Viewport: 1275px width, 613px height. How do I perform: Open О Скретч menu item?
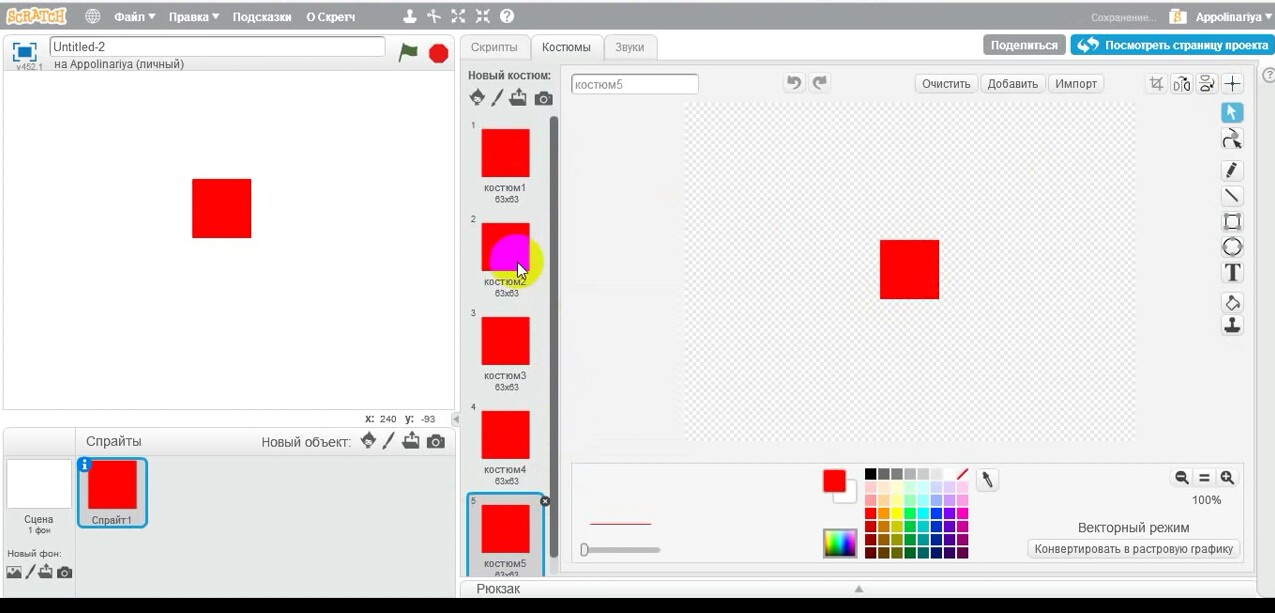tap(330, 17)
